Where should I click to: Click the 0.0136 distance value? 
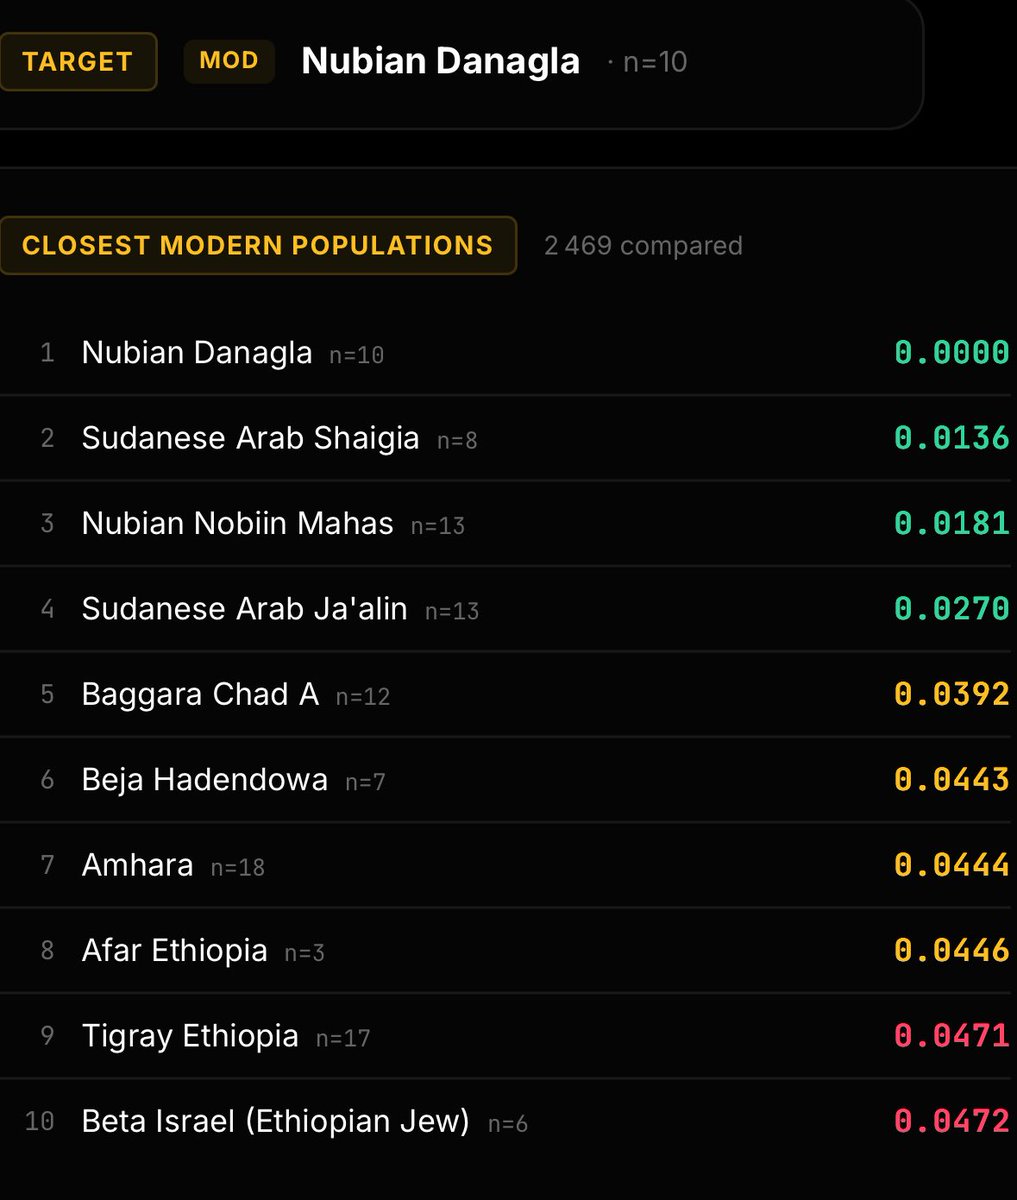coord(951,438)
